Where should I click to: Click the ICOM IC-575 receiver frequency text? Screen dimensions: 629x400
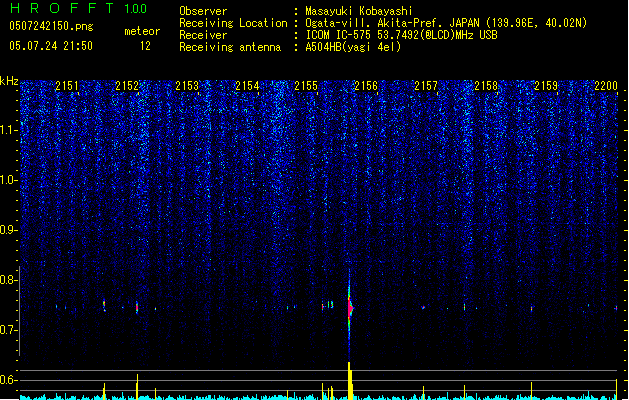401,35
